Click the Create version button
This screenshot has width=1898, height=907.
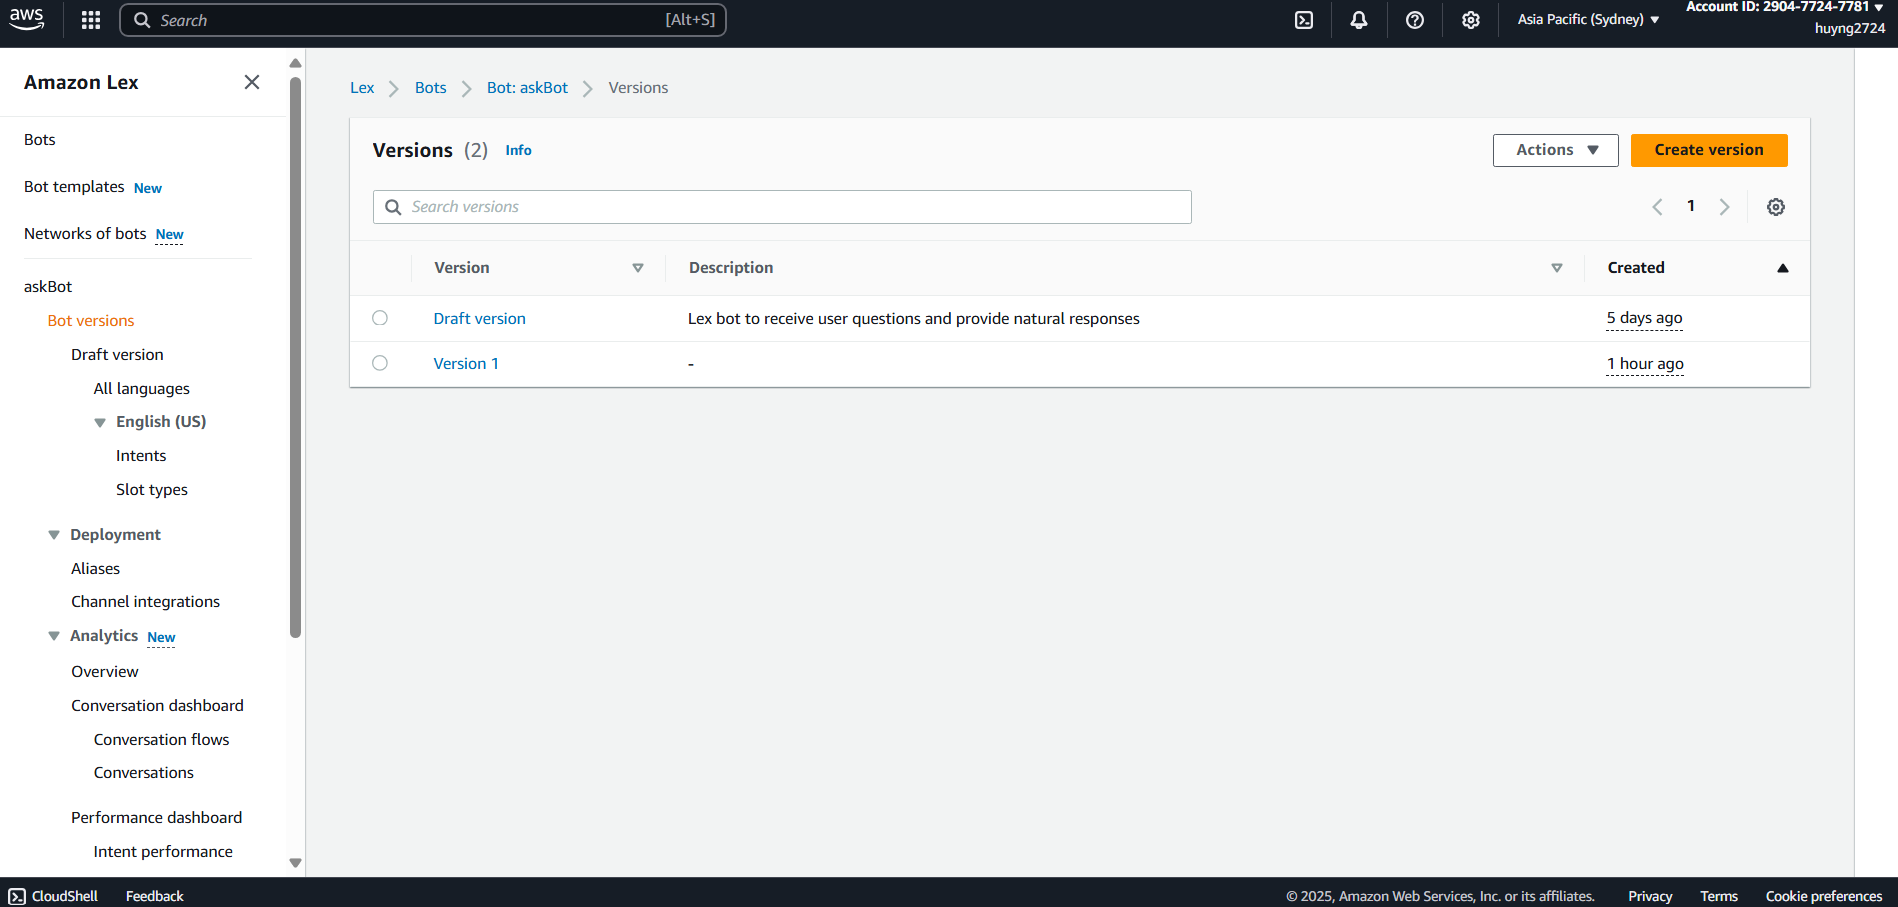tap(1709, 150)
